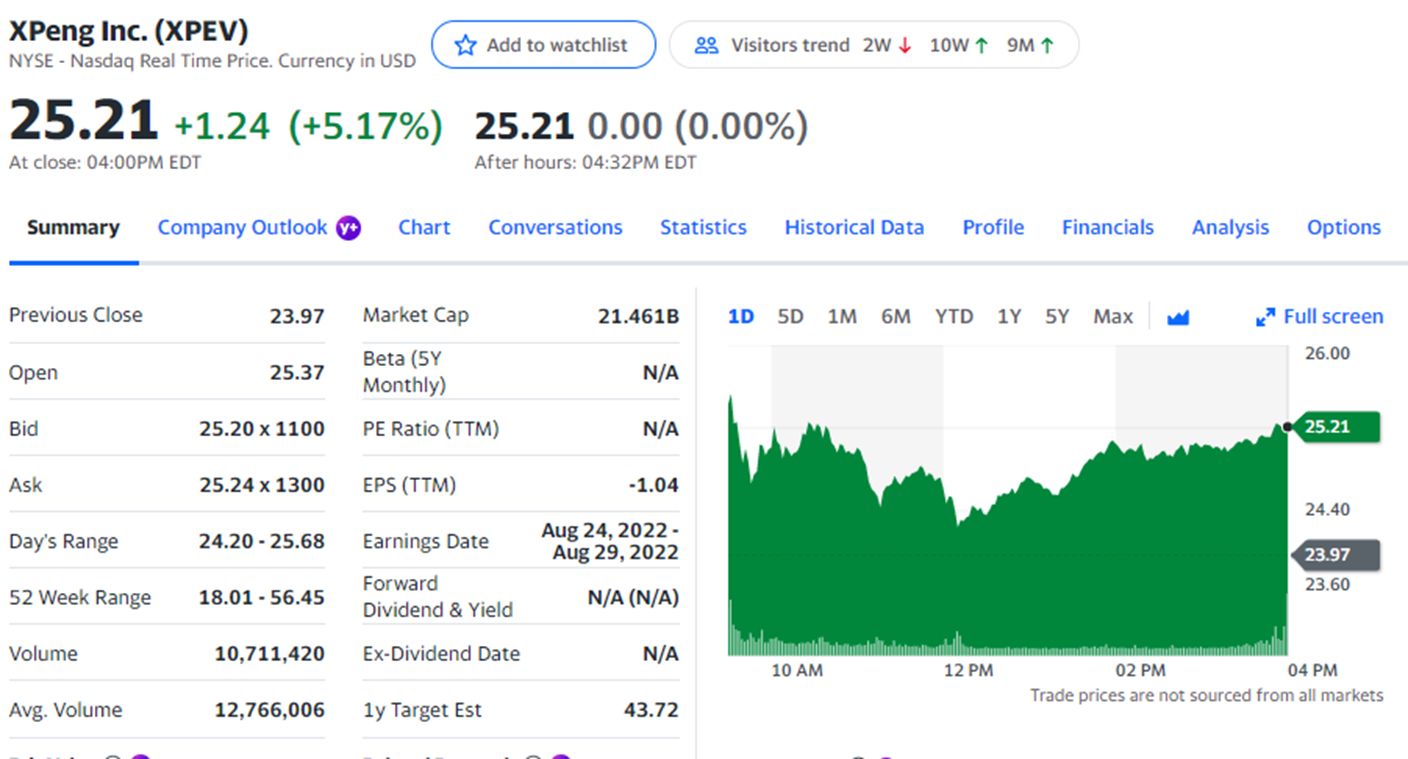Click the 52 Week Range value 18.01 - 56.45
The height and width of the screenshot is (759, 1408).
[x=262, y=597]
